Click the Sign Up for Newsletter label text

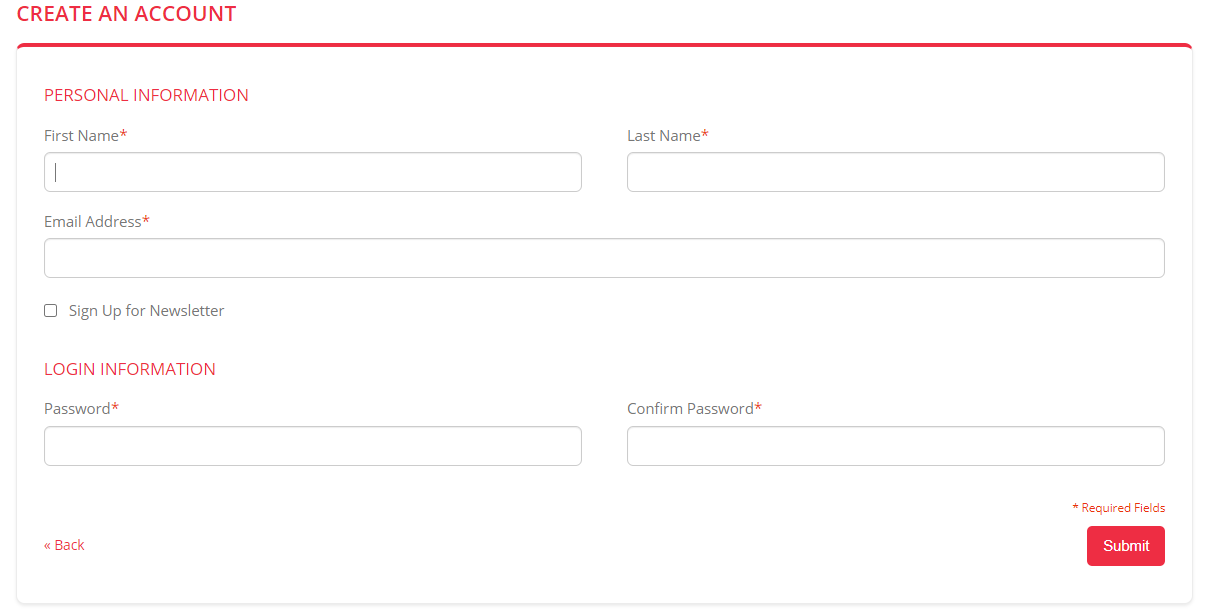(146, 311)
